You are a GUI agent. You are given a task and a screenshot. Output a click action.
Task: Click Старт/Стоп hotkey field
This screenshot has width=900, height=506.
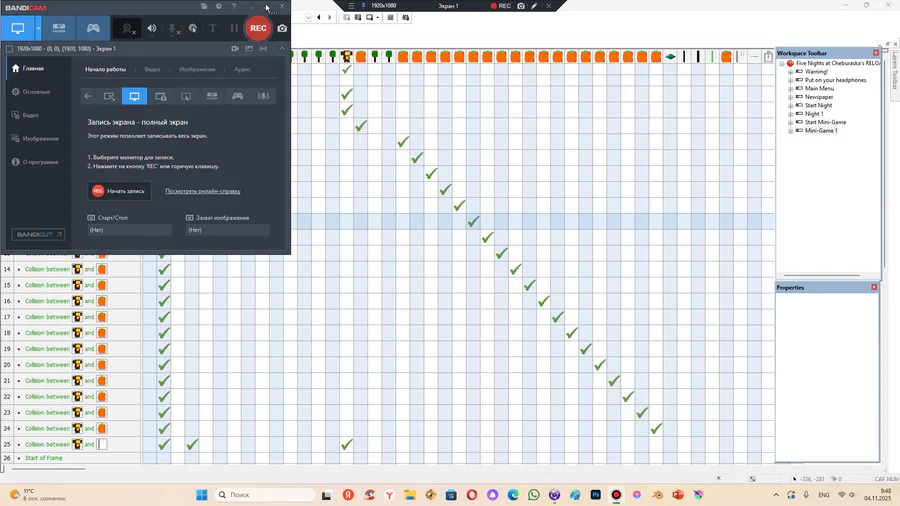click(x=129, y=230)
